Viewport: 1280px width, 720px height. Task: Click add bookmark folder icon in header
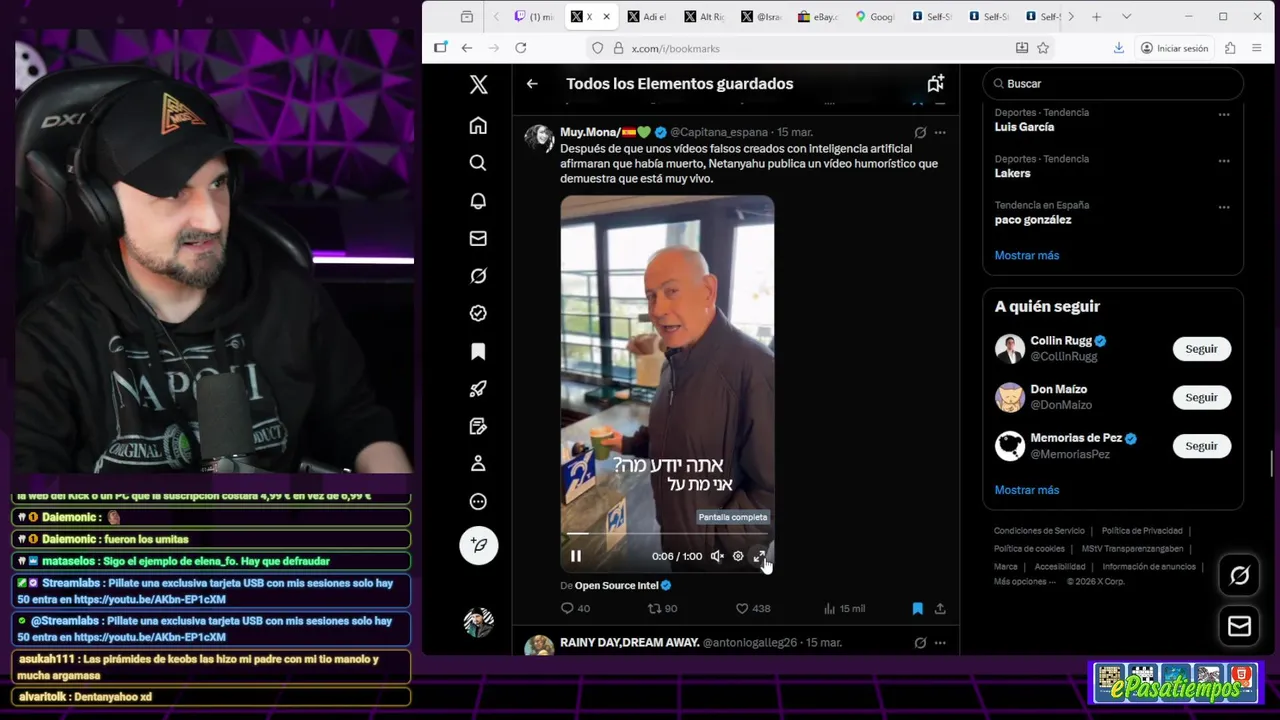936,84
